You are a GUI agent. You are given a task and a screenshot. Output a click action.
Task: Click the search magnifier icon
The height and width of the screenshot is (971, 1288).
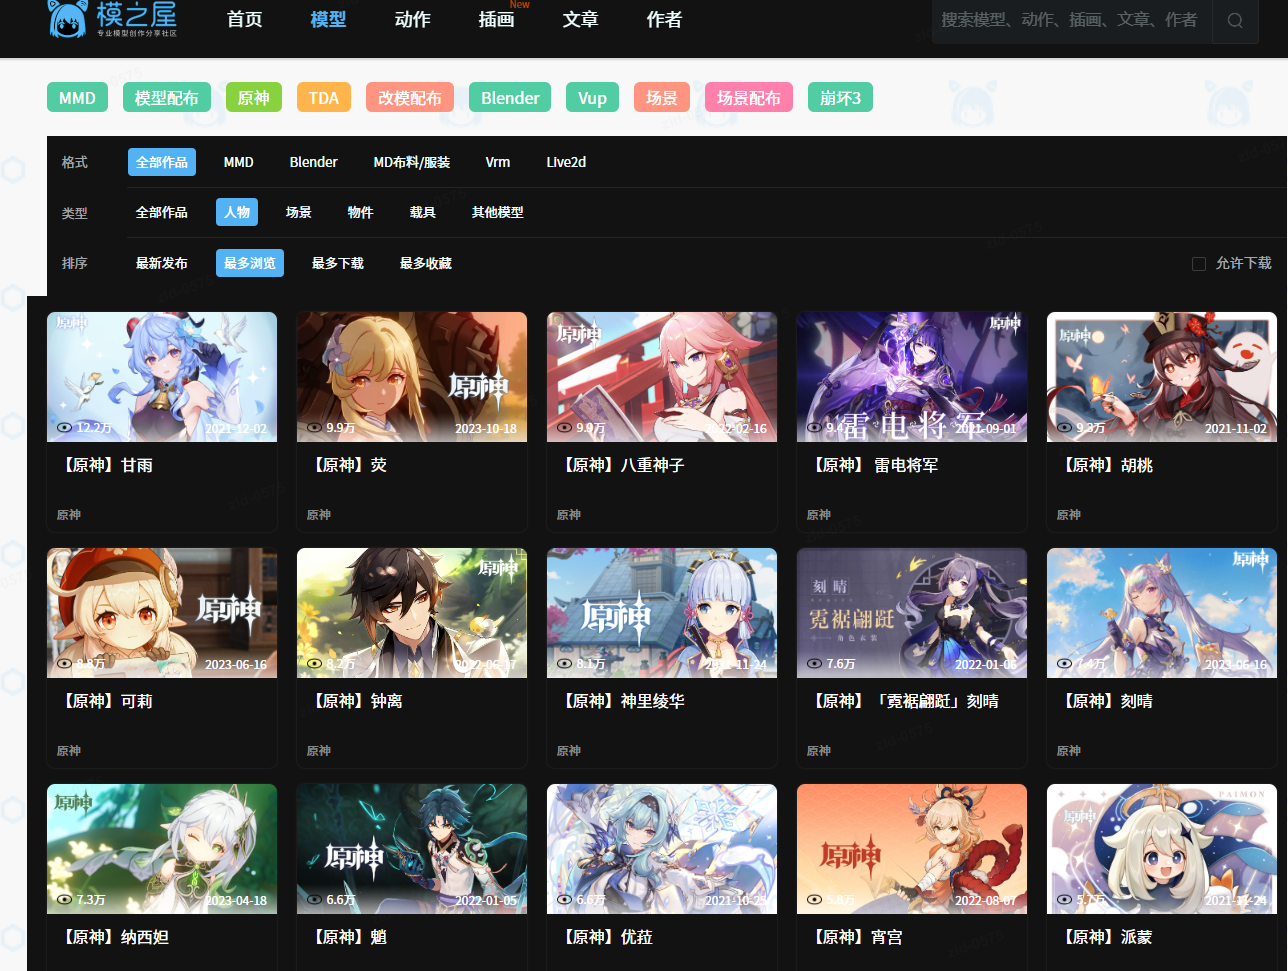tap(1235, 20)
